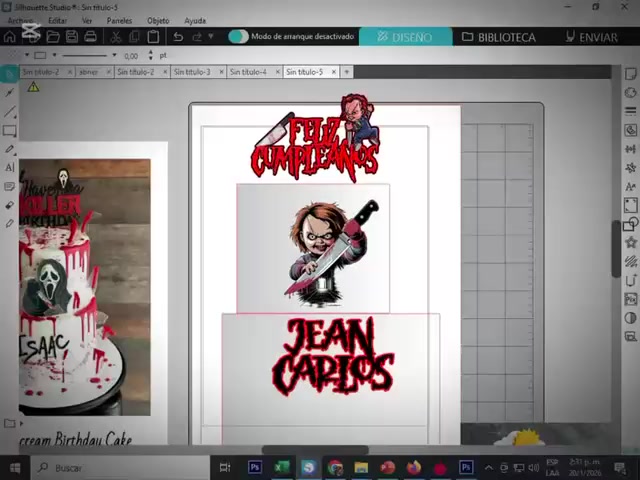Click the vertical canvas scrollbar thumb
The image size is (640, 480).
pyautogui.click(x=616, y=249)
